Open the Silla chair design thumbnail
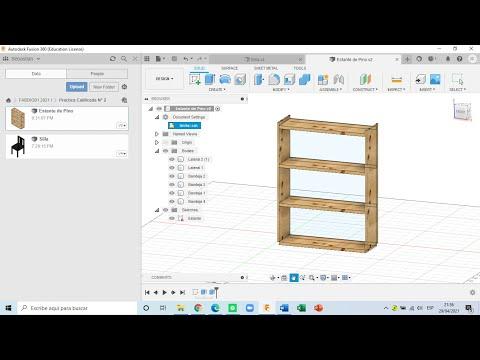480x360 pixels. click(18, 146)
